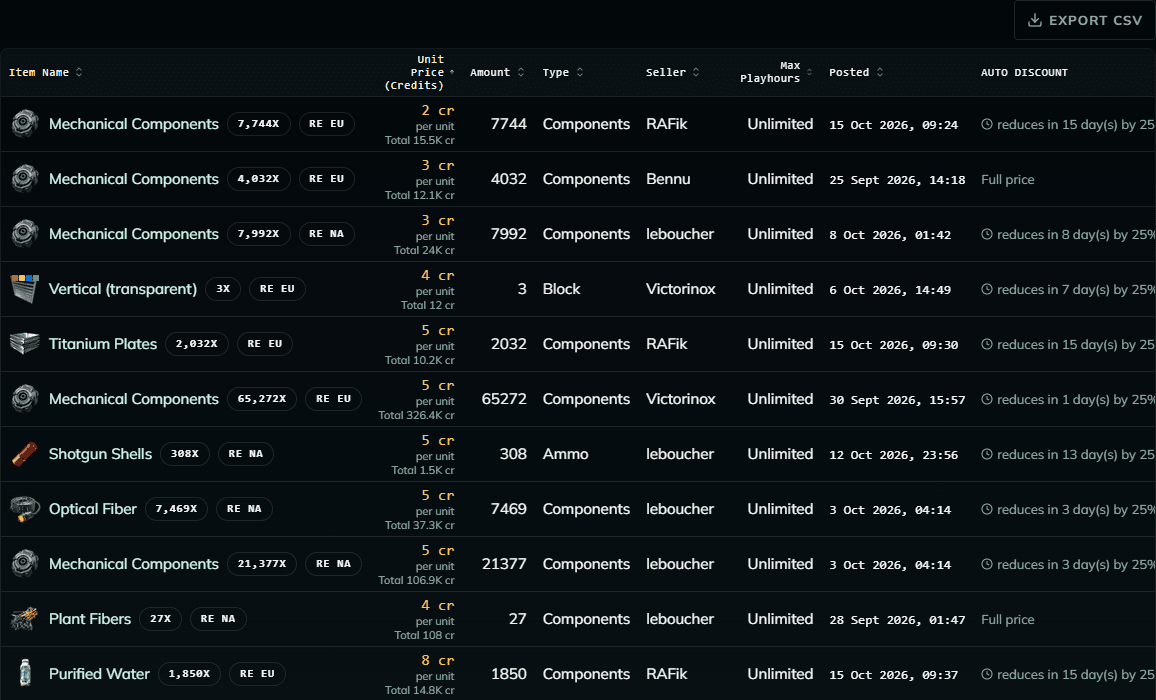Image resolution: width=1156 pixels, height=700 pixels.
Task: Click clock icon in Vertical (transparent) row
Action: point(986,289)
